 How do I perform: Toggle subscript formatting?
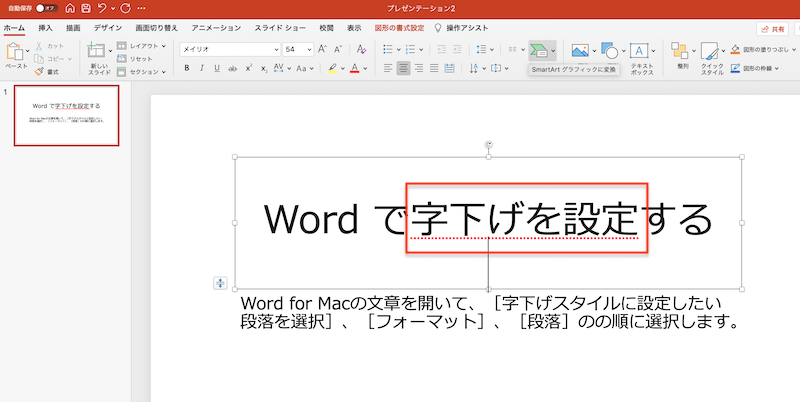click(x=264, y=68)
